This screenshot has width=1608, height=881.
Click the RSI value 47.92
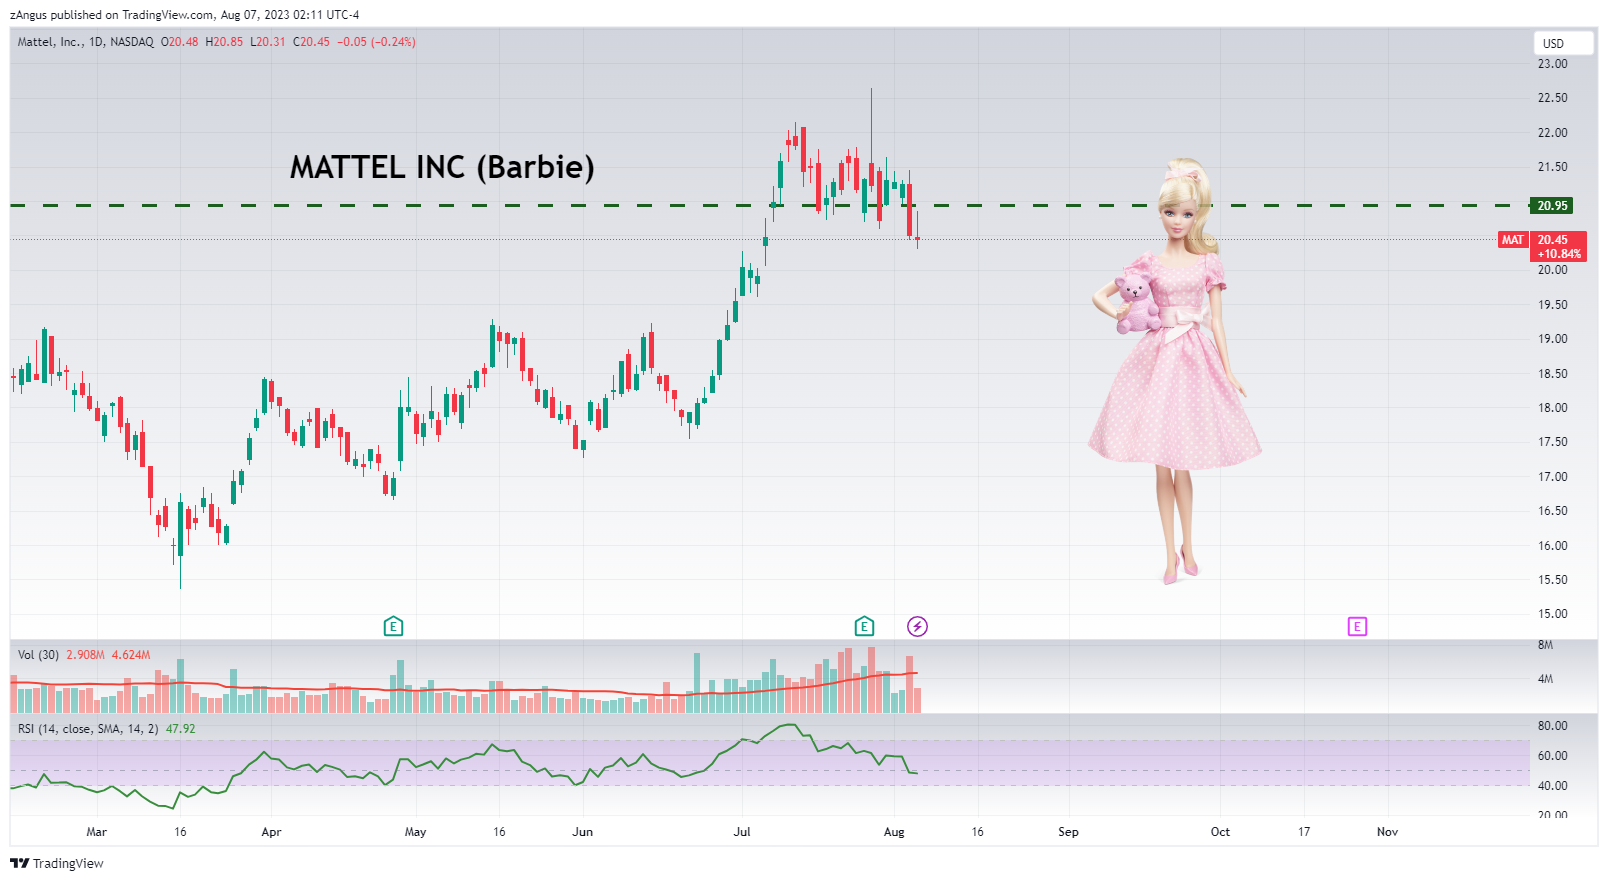[181, 729]
